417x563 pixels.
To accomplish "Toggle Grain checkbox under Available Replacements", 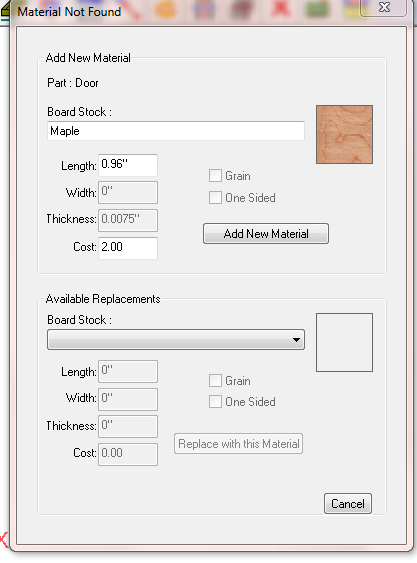I will pyautogui.click(x=215, y=381).
